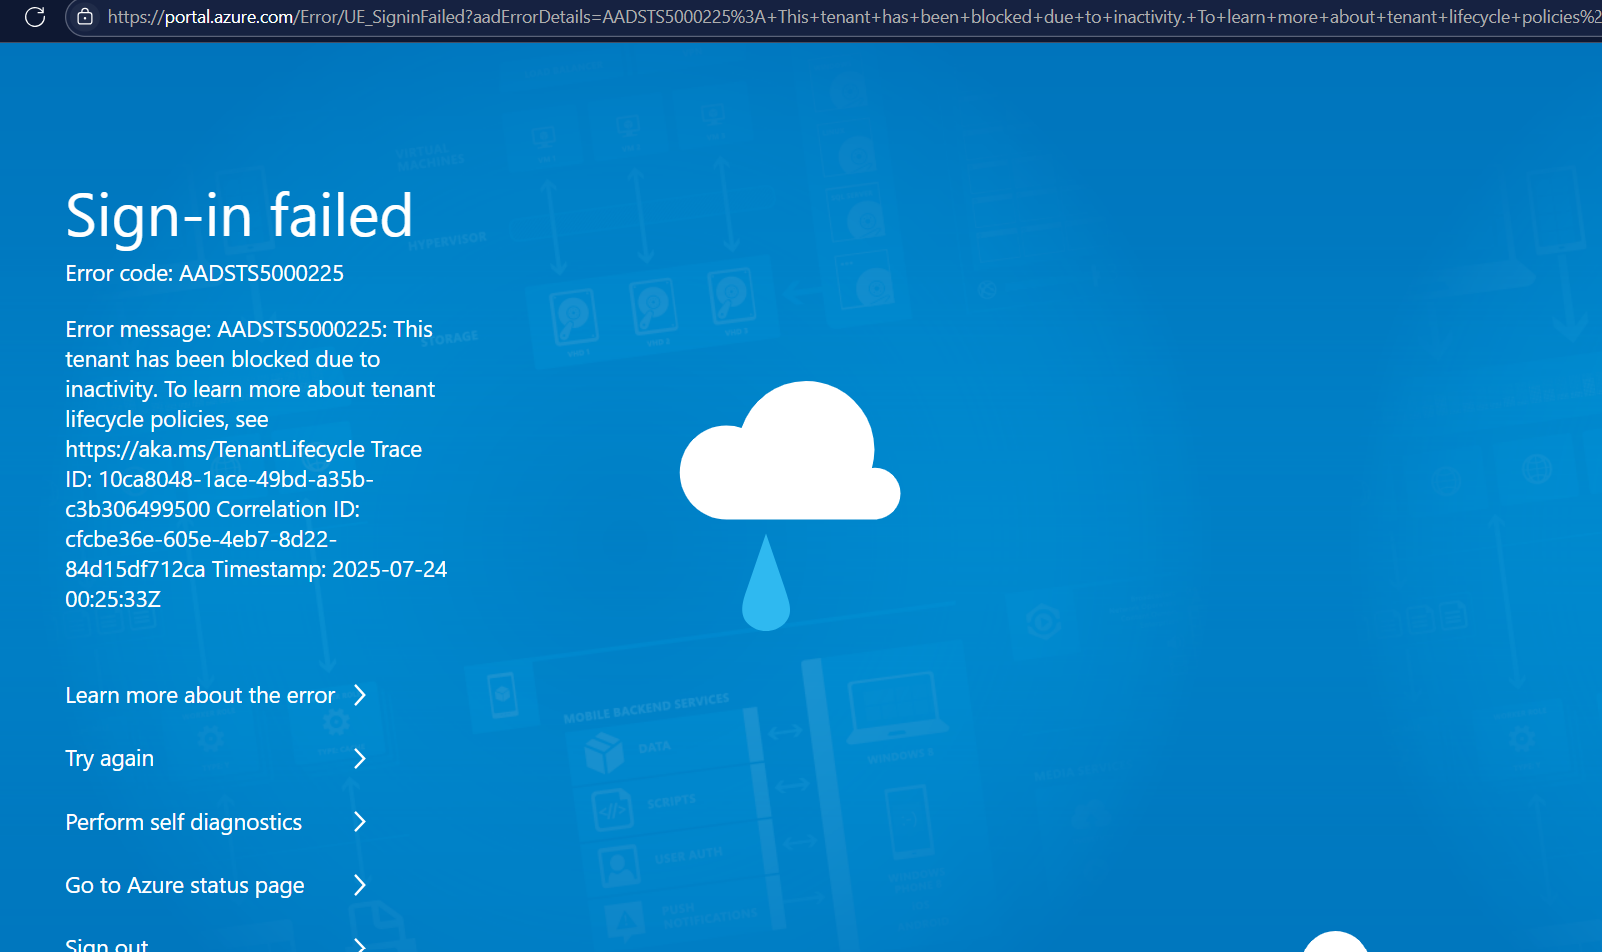The width and height of the screenshot is (1602, 952).
Task: Open Learn more about the error
Action: [x=199, y=695]
